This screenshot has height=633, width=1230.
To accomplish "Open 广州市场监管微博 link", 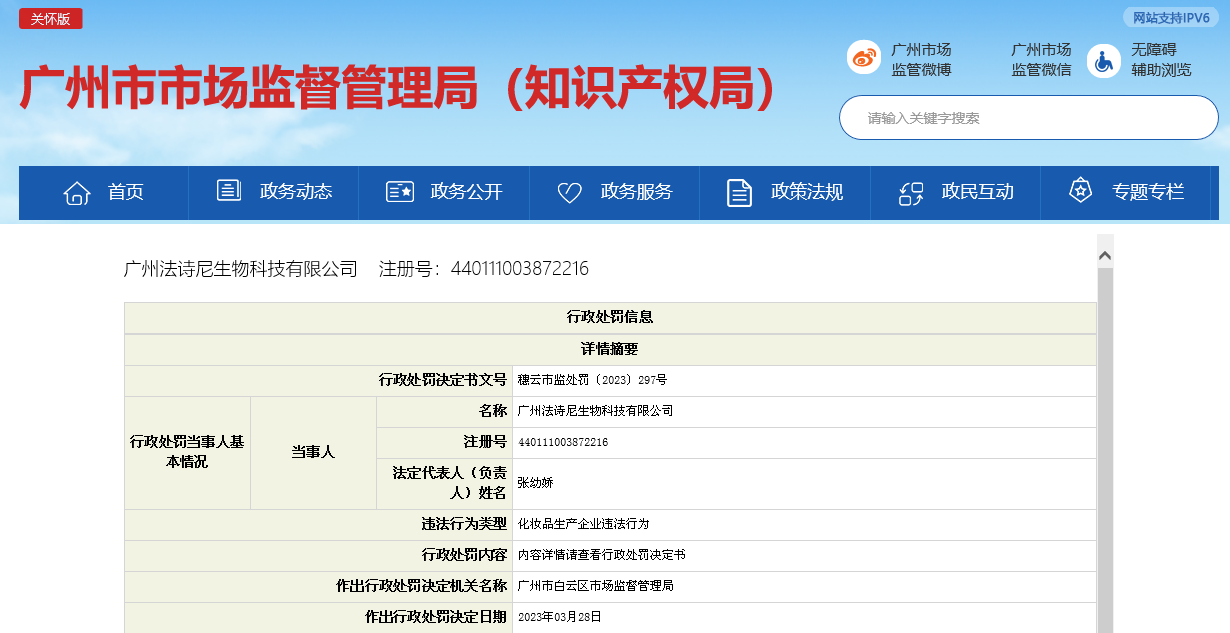I will pos(921,60).
